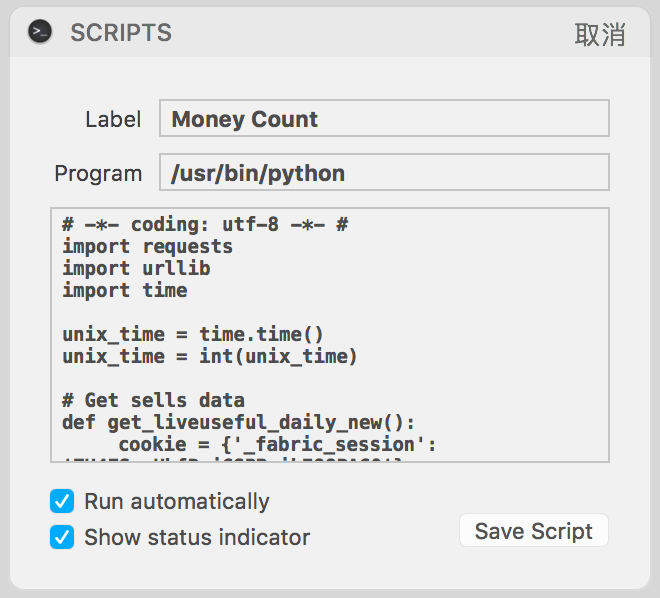
Task: Click the SCRIPTS header title
Action: [121, 33]
